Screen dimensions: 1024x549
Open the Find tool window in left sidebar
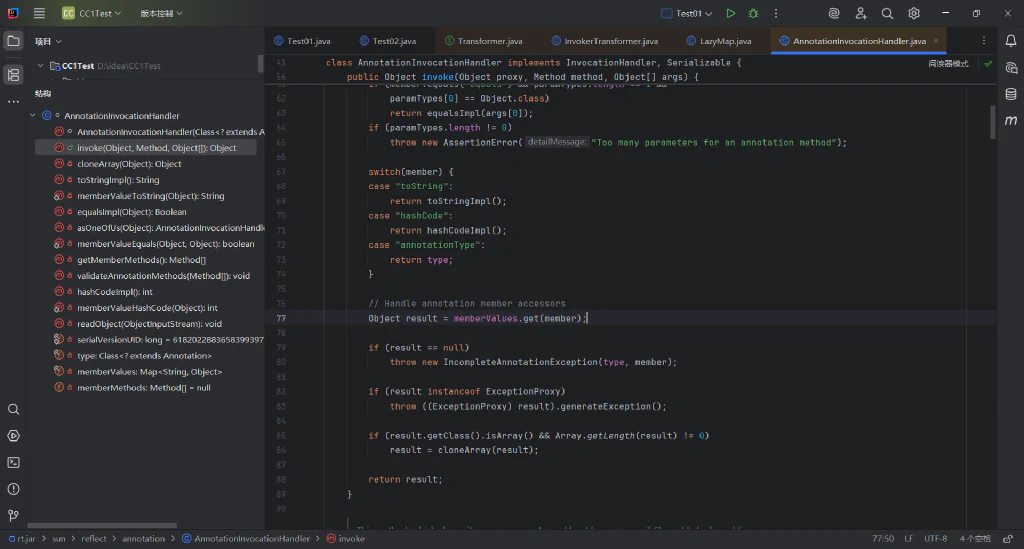tap(13, 409)
